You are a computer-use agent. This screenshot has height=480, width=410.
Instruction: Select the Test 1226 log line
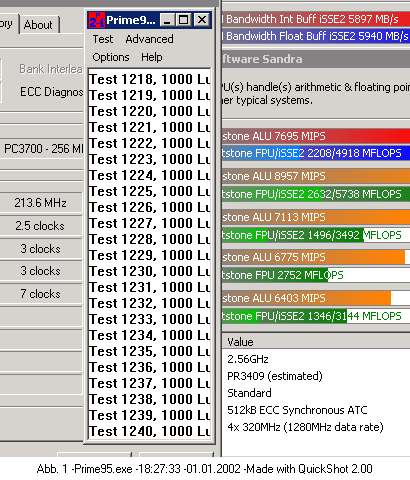(150, 207)
